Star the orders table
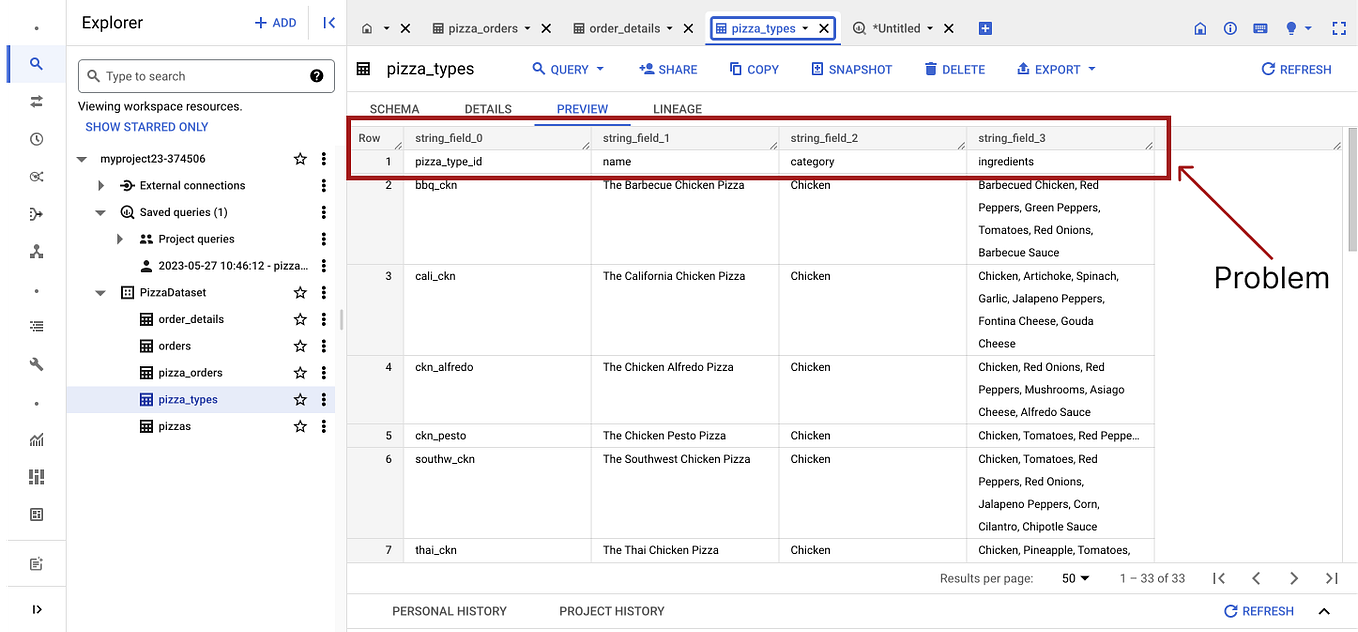1358x632 pixels. point(299,345)
